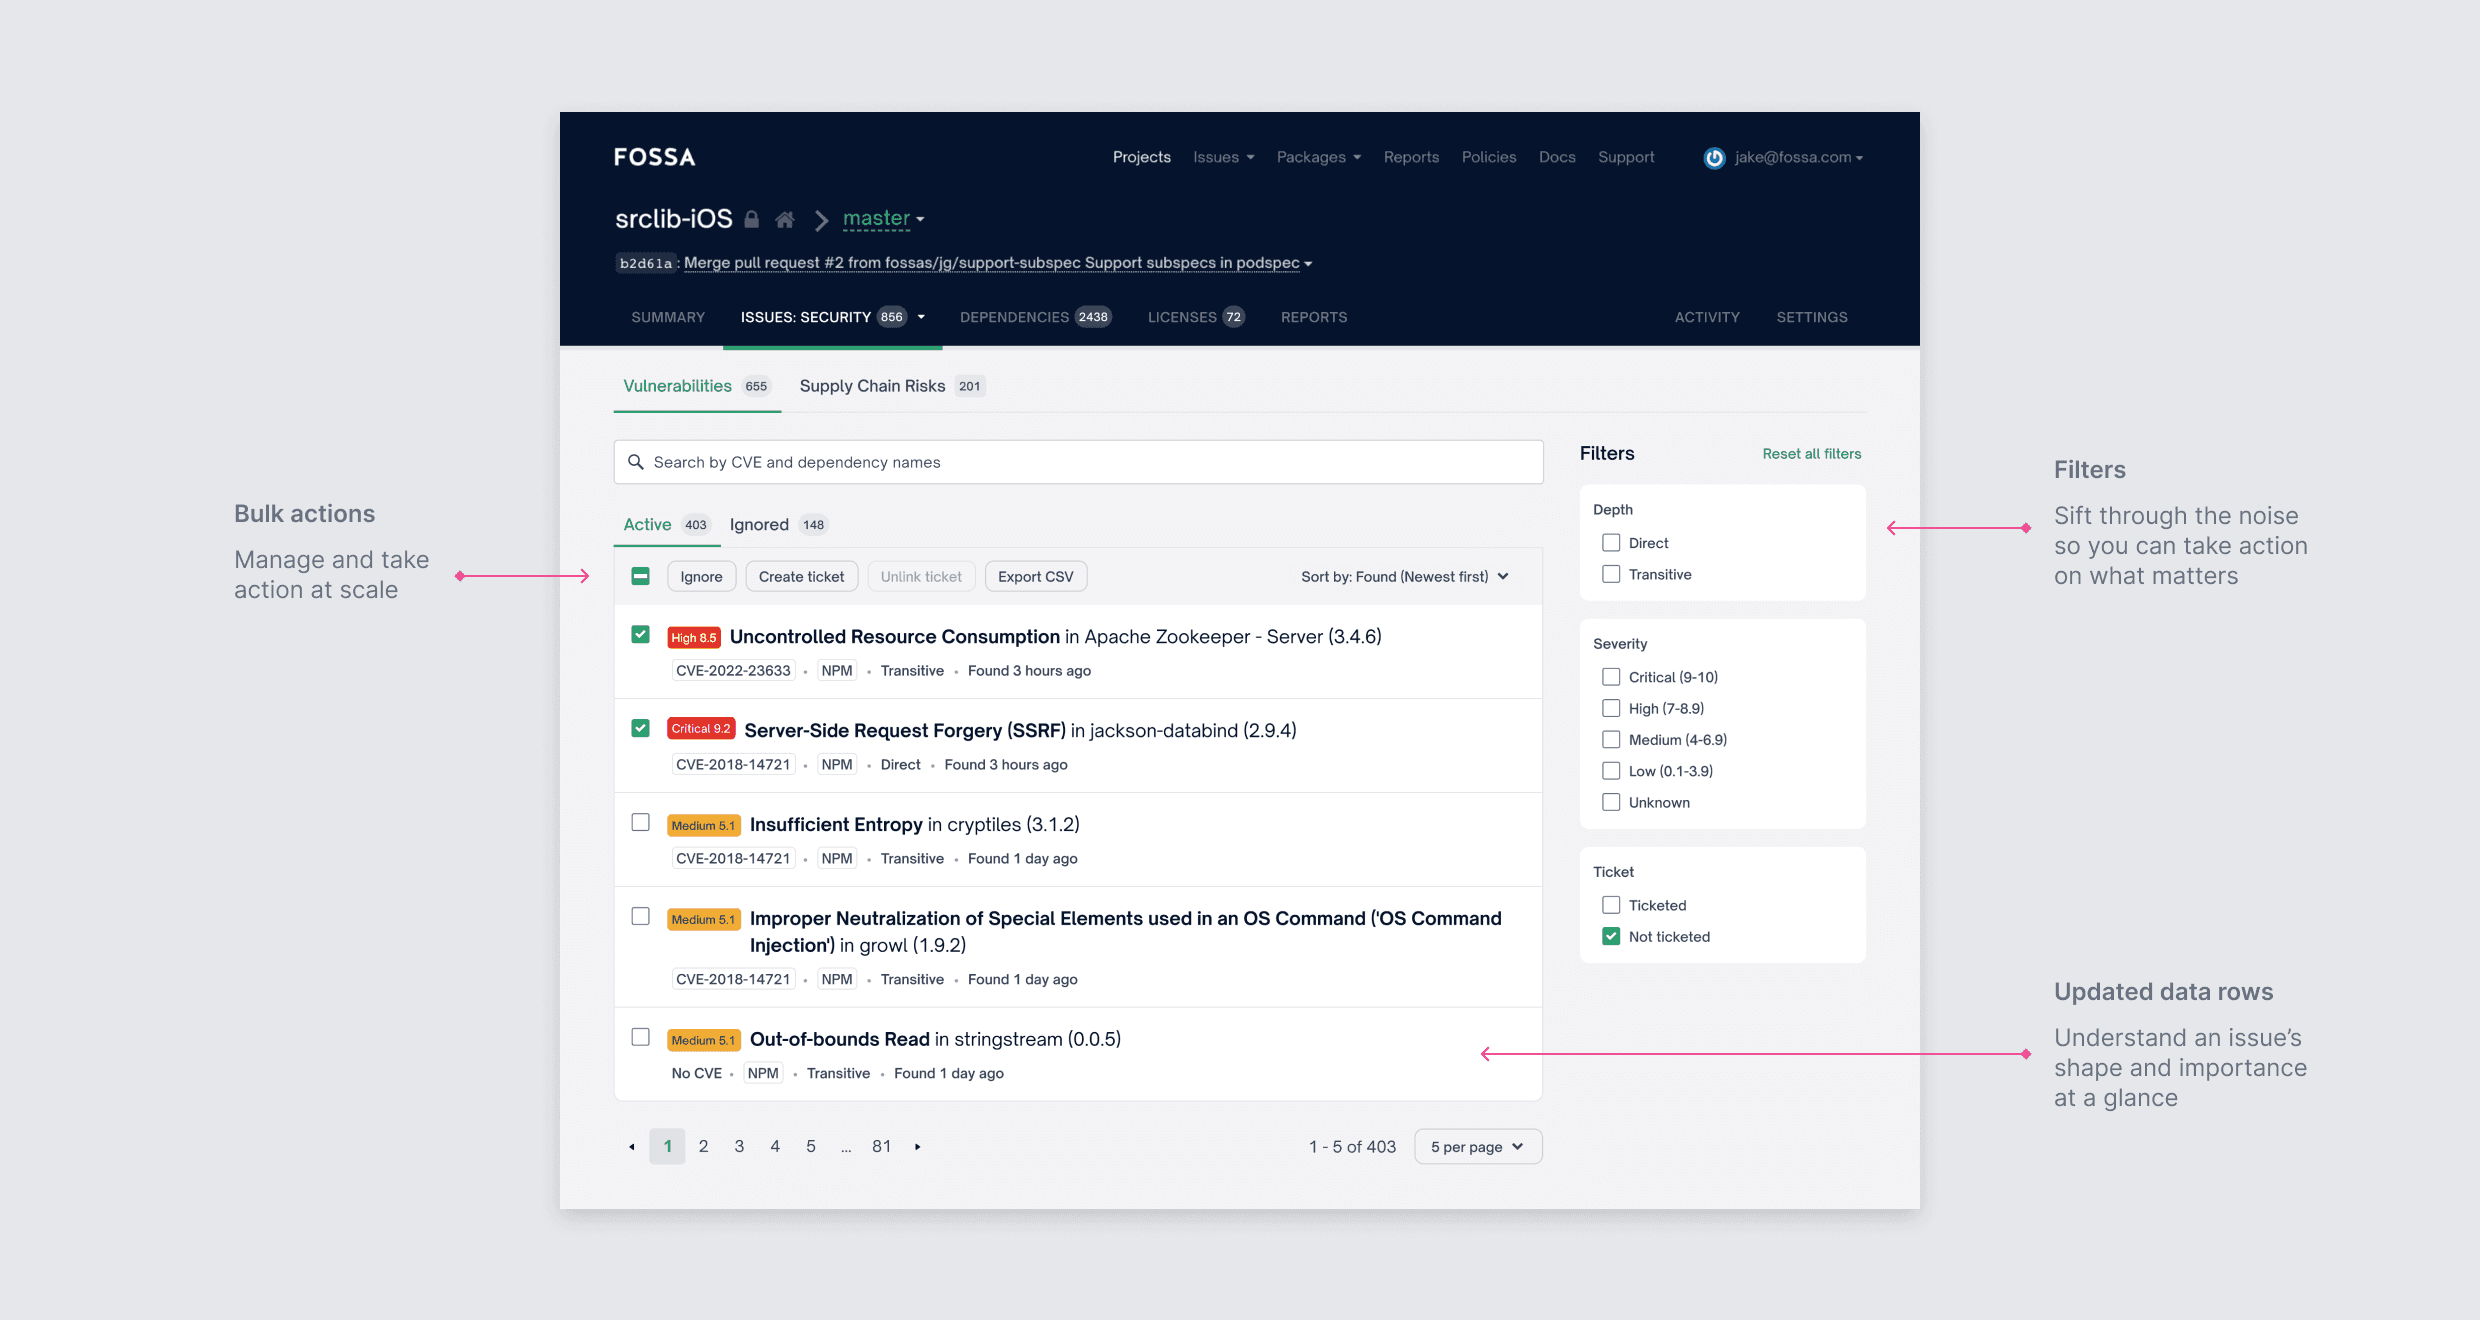Check the Insufficient Entropy row

click(641, 822)
